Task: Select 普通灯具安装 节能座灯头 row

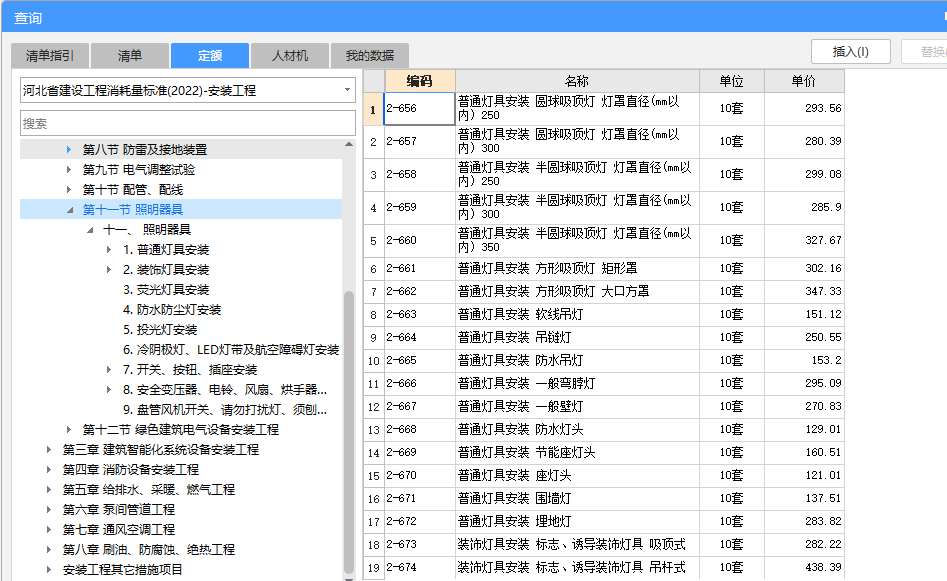Action: (603, 452)
